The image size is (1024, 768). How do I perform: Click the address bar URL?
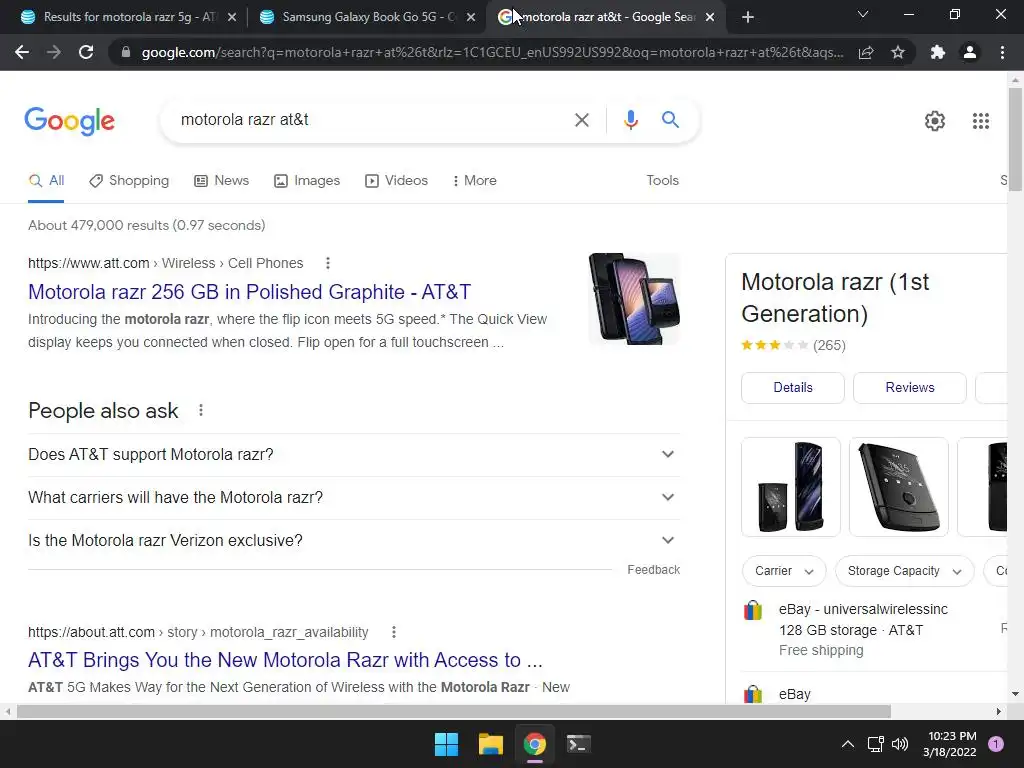[x=492, y=52]
